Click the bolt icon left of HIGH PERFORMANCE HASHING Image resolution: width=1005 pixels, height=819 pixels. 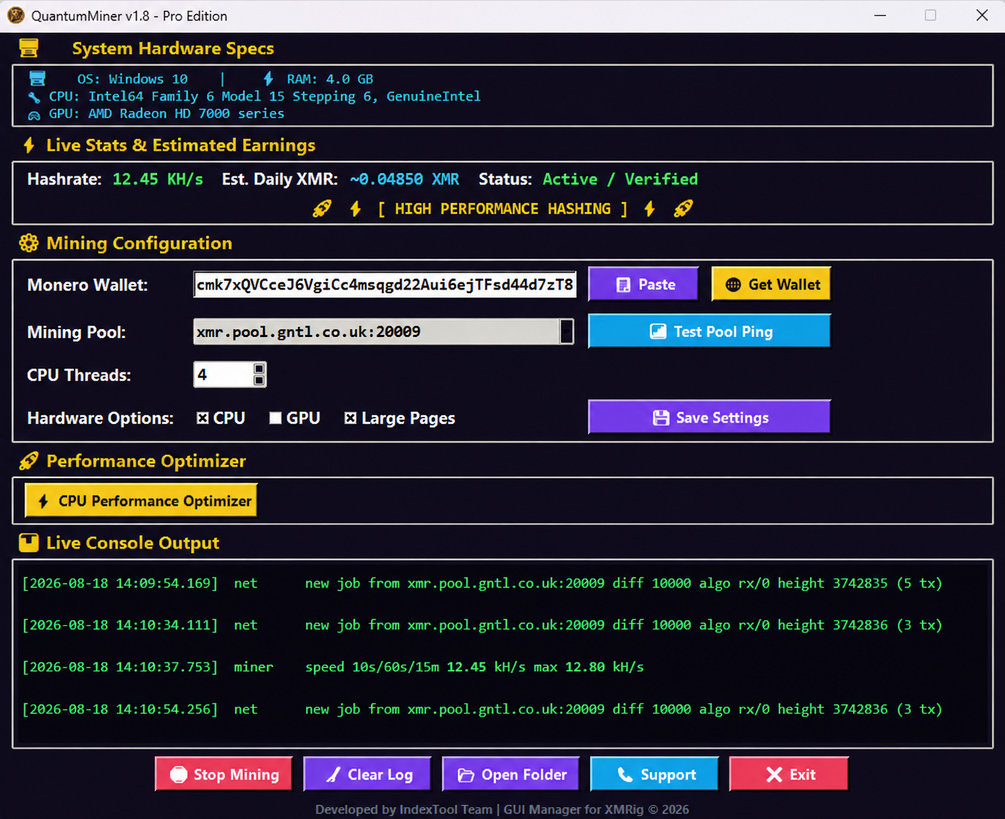point(356,209)
